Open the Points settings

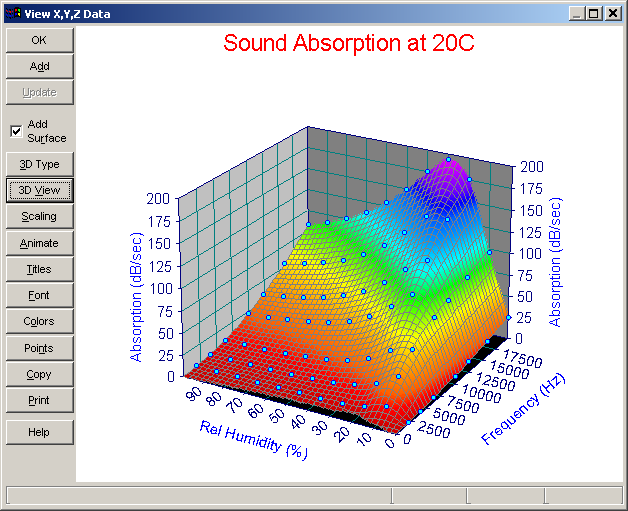point(40,348)
